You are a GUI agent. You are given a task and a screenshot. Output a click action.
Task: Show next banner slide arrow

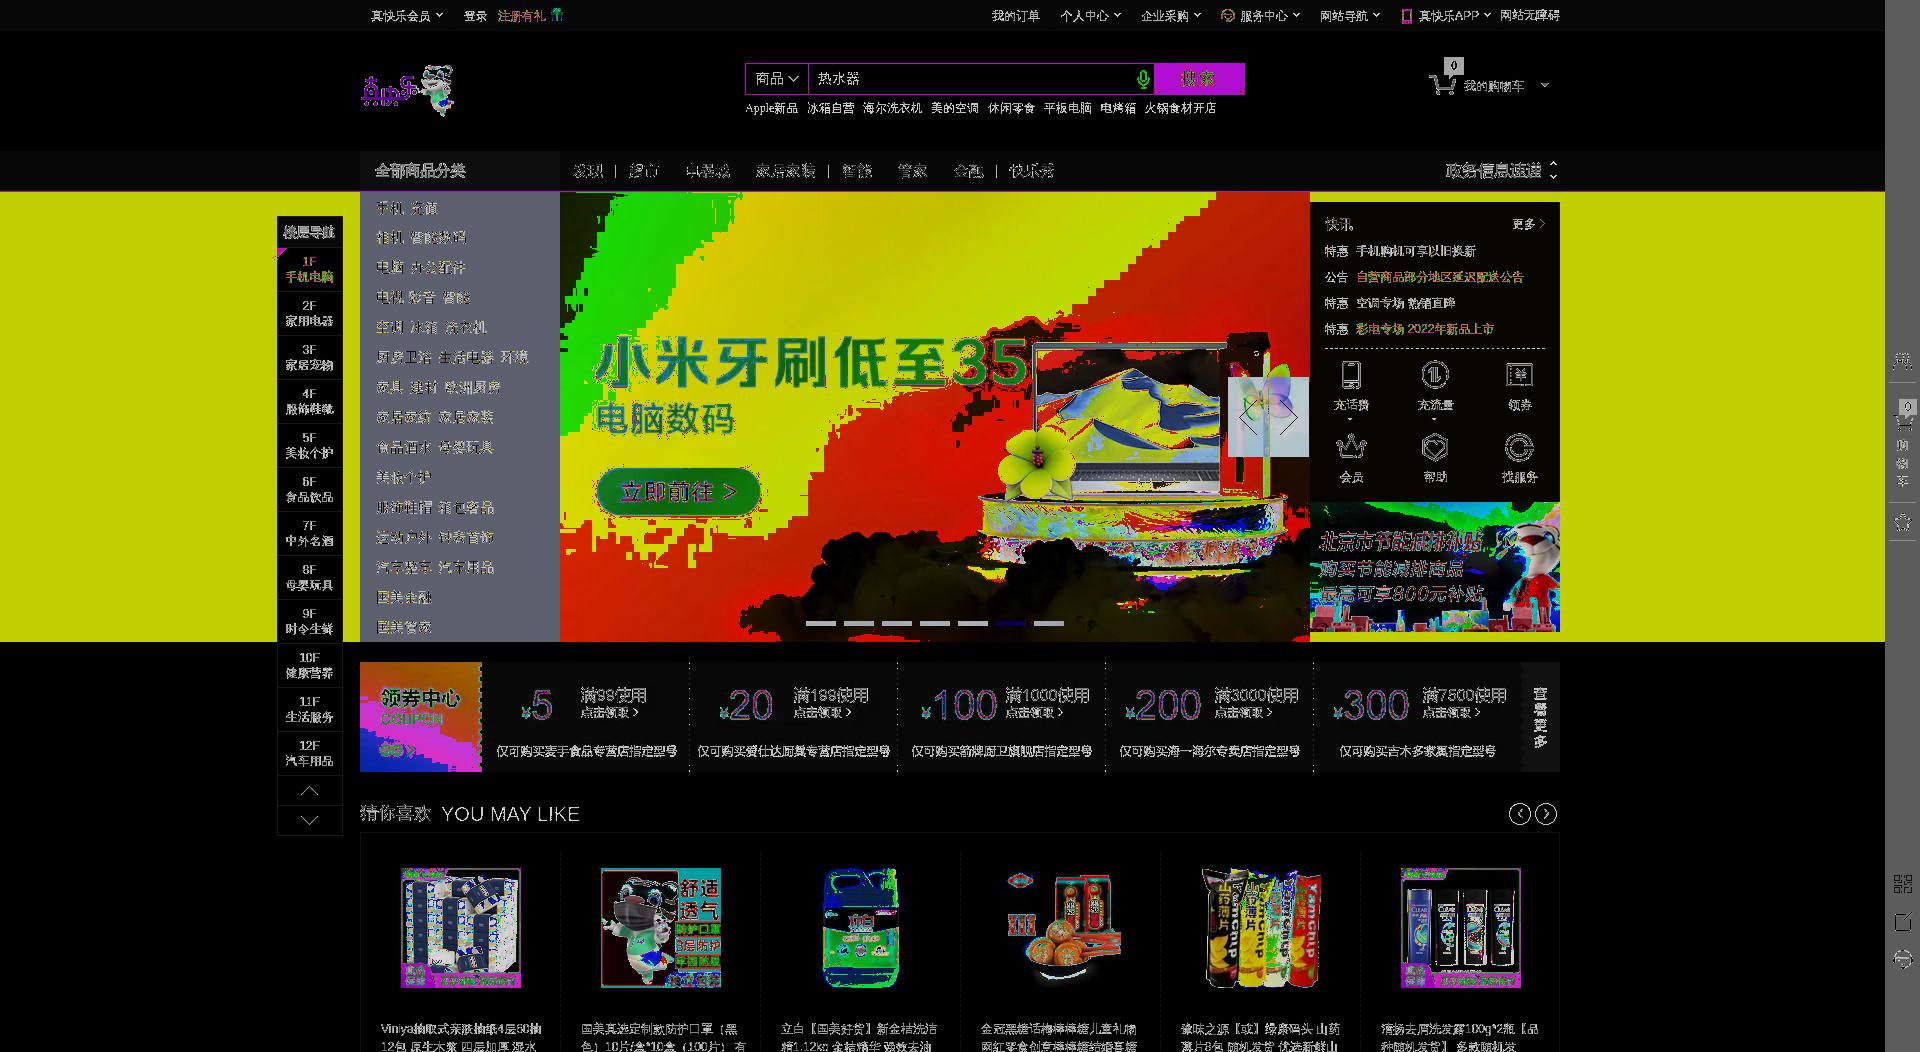[x=1289, y=417]
